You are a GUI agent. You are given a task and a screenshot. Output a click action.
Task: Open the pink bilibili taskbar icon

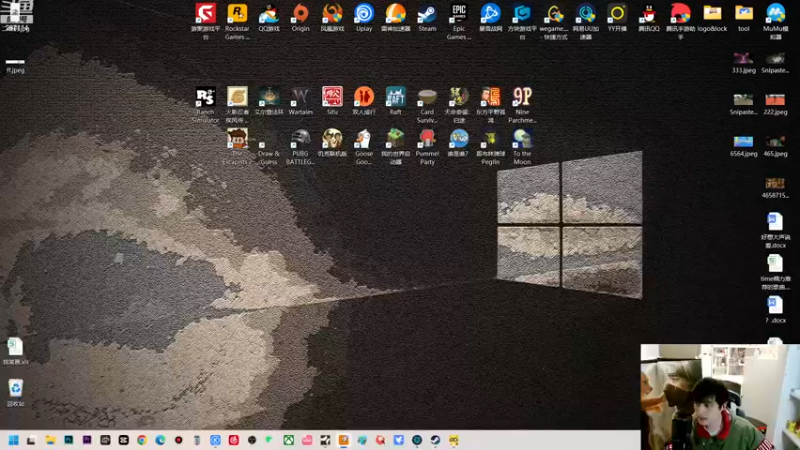point(307,440)
